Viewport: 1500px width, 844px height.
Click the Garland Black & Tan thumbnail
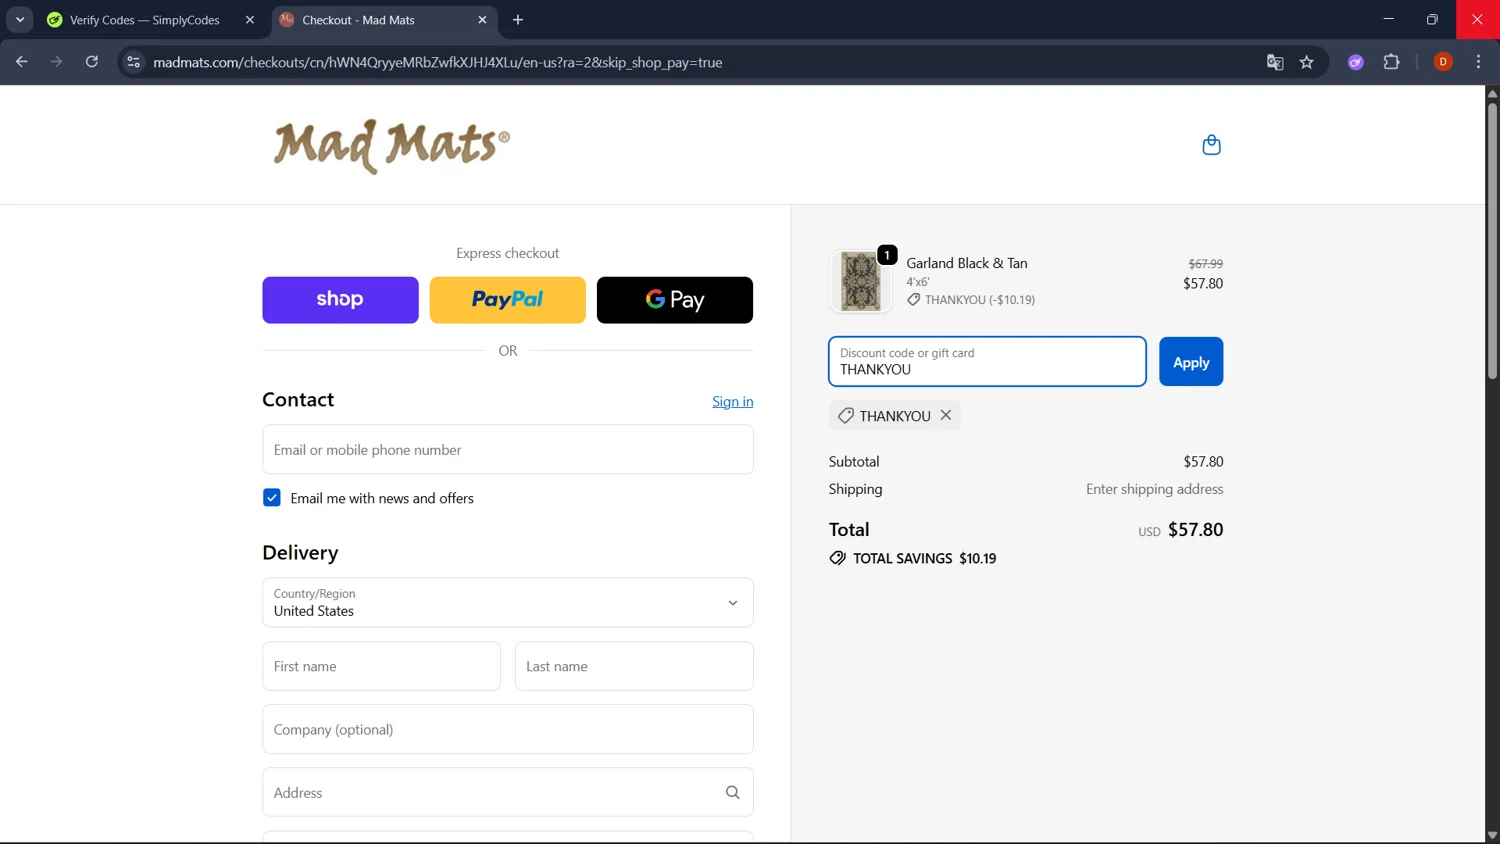860,281
